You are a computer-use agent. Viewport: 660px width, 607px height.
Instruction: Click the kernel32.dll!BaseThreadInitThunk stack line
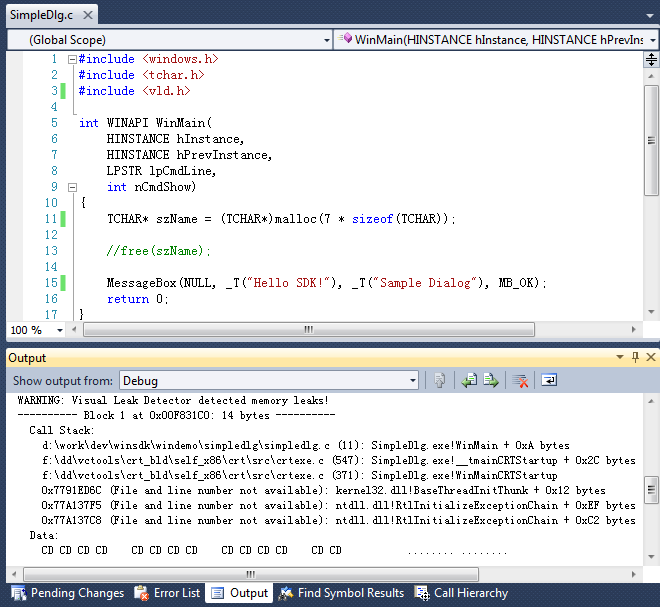(x=323, y=491)
